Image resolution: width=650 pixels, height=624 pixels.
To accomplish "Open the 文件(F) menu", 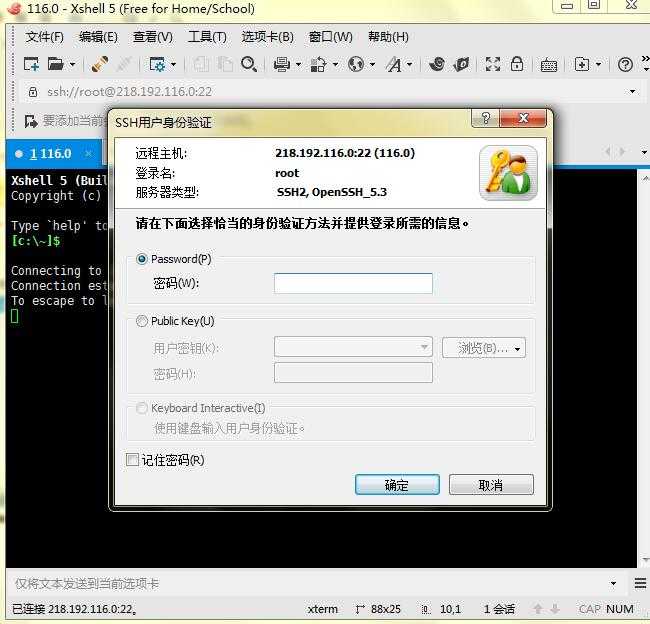I will tap(44, 37).
